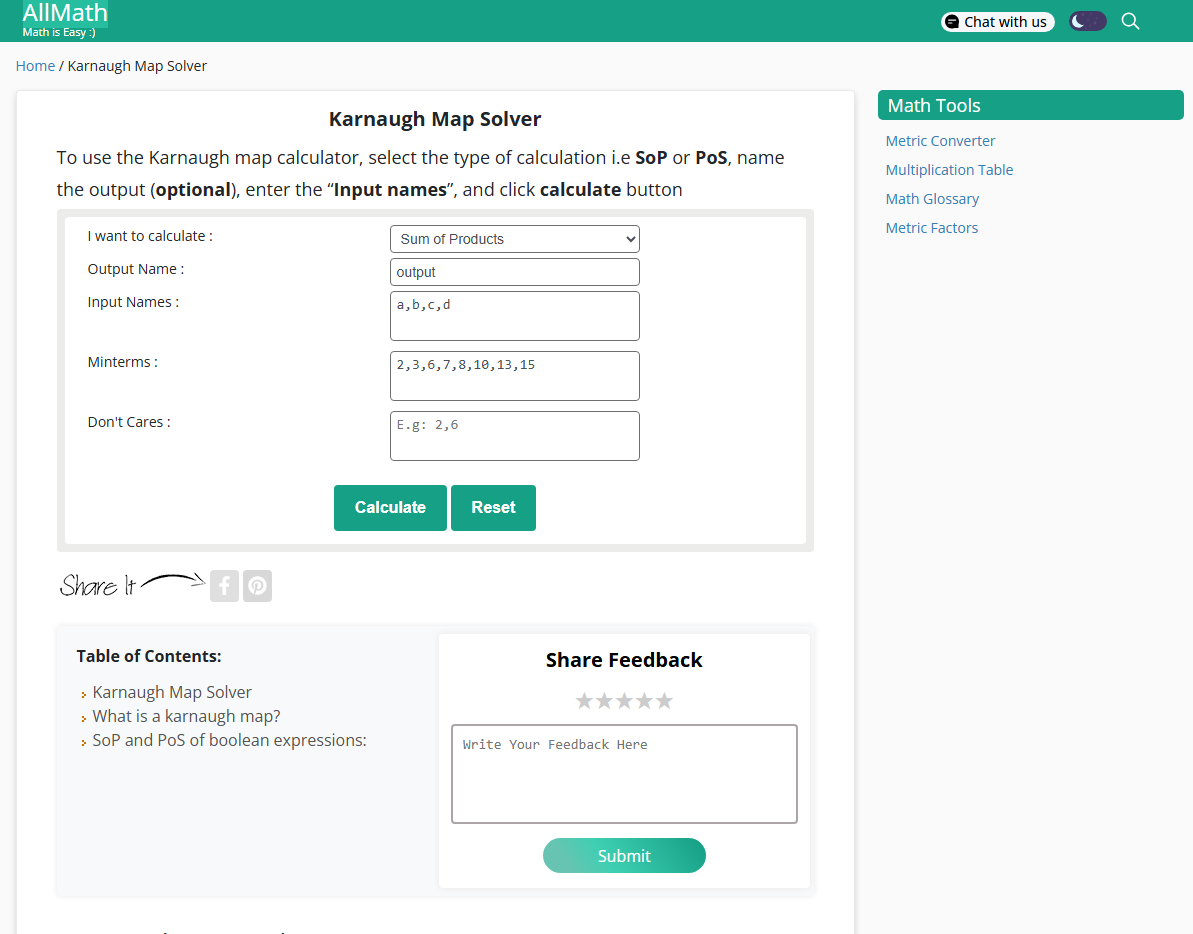Screen dimensions: 1193x934
Task: Share on Pinterest icon
Action: click(x=257, y=586)
